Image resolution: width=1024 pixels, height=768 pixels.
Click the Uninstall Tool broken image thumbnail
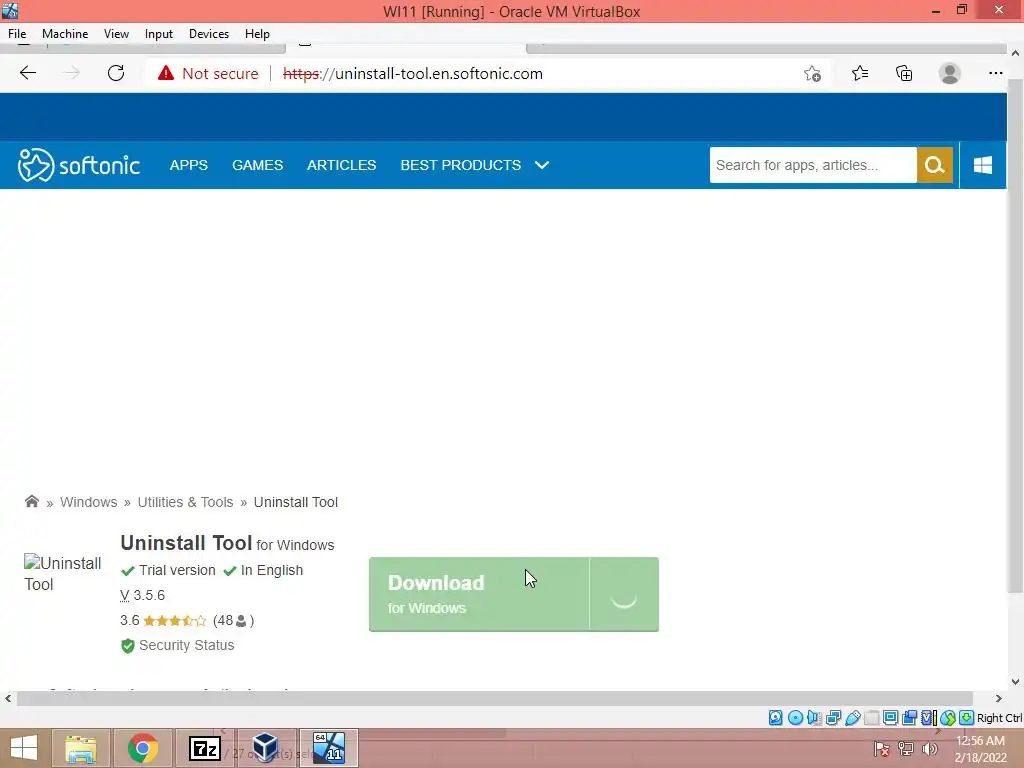63,573
